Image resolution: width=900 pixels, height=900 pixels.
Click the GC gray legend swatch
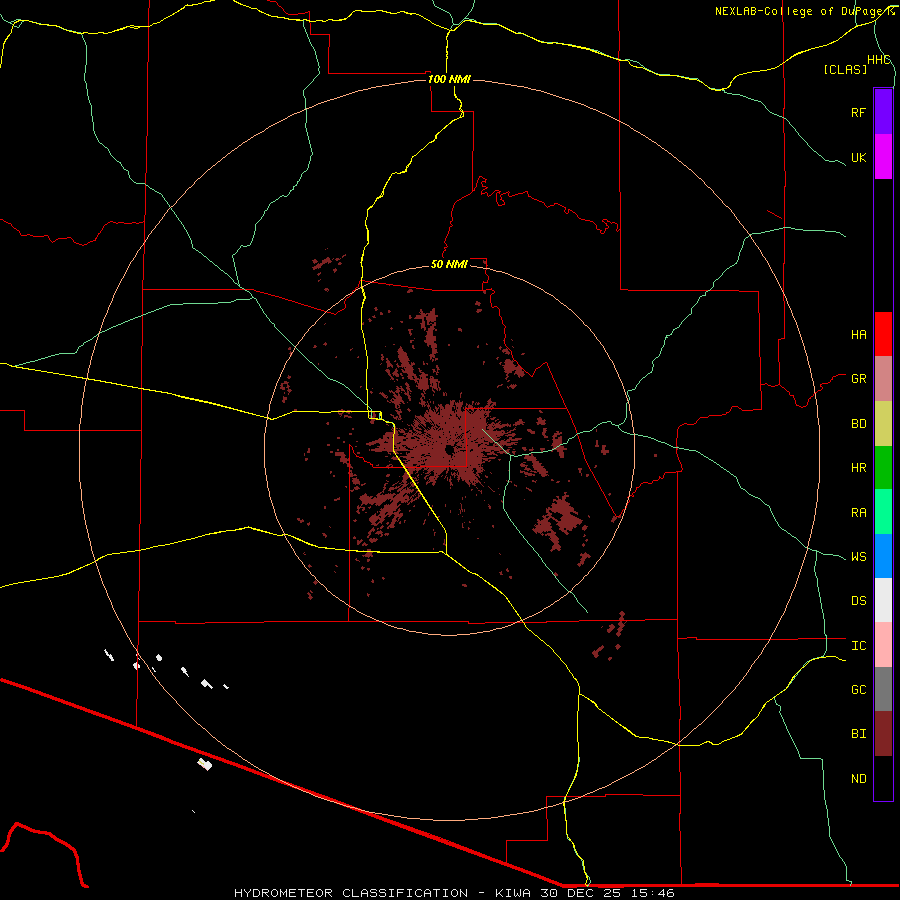[883, 689]
